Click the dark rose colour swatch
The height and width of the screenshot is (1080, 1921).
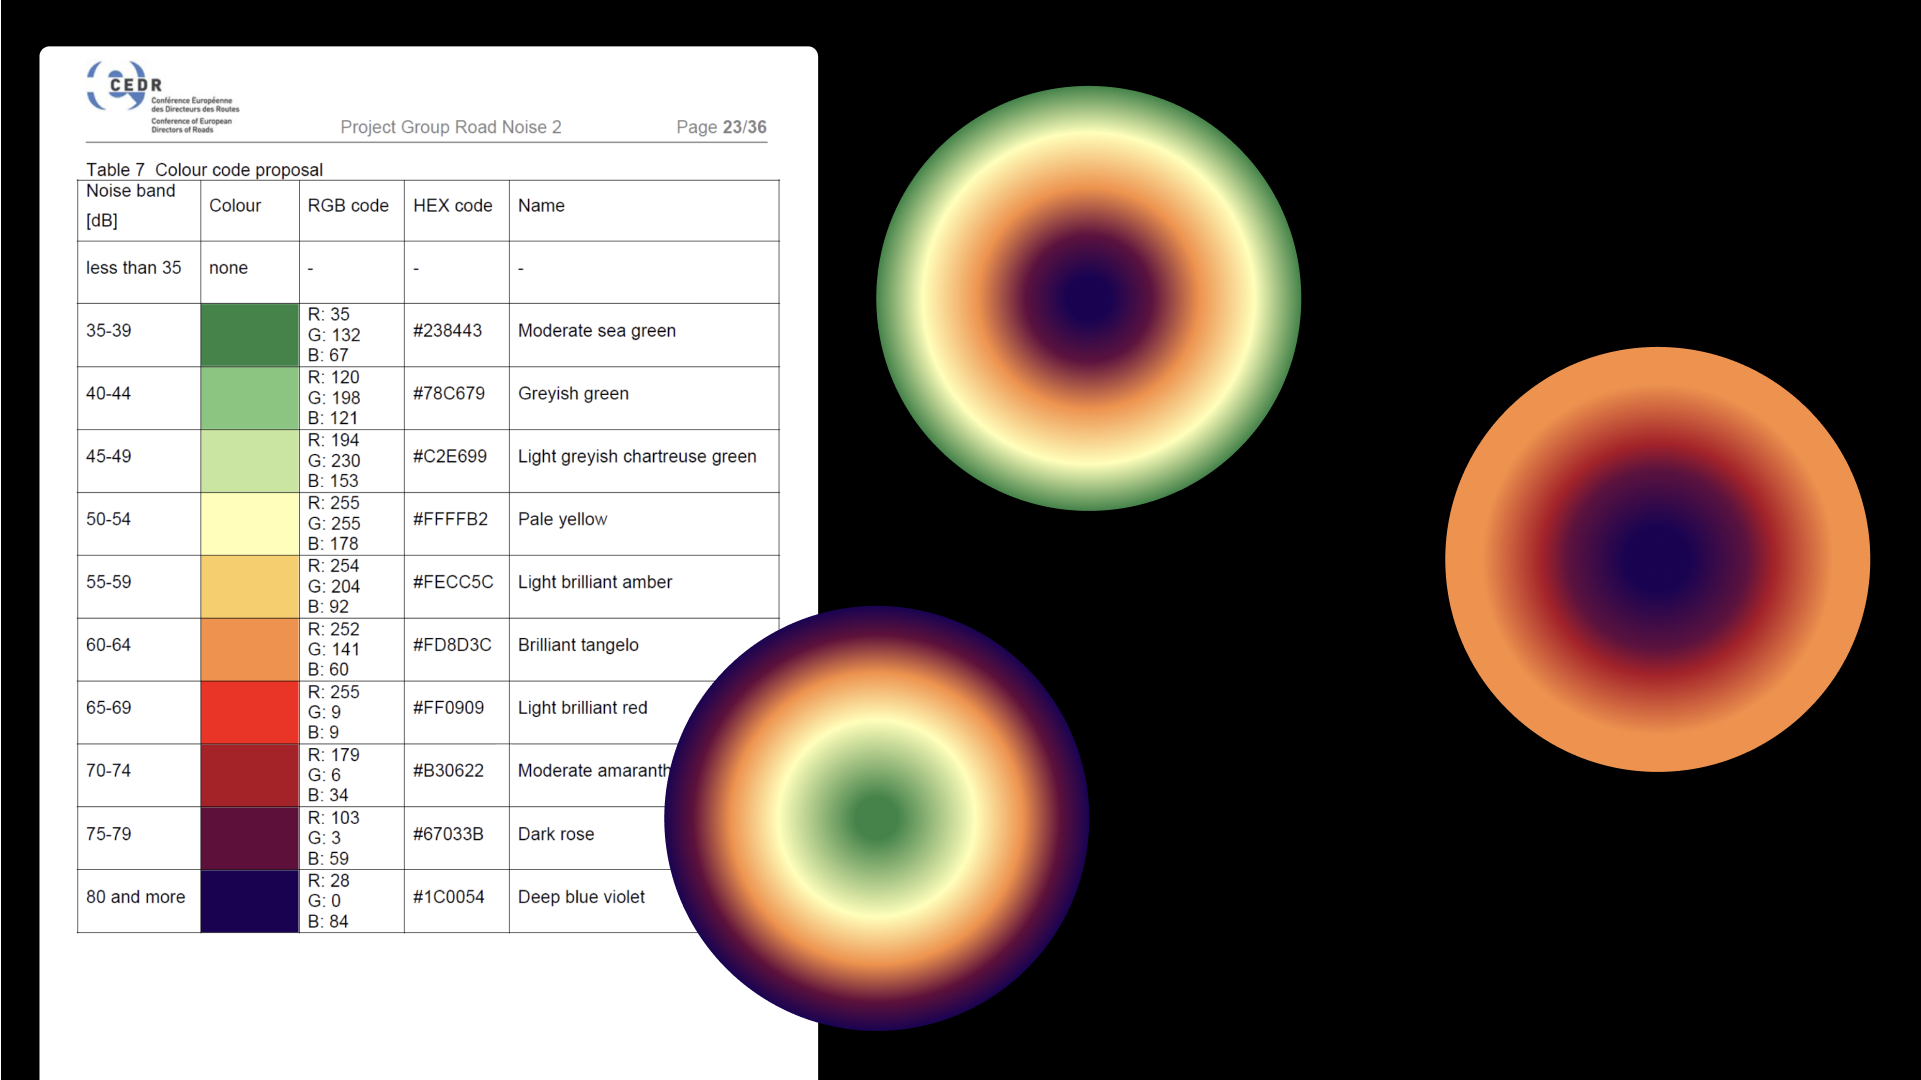249,838
